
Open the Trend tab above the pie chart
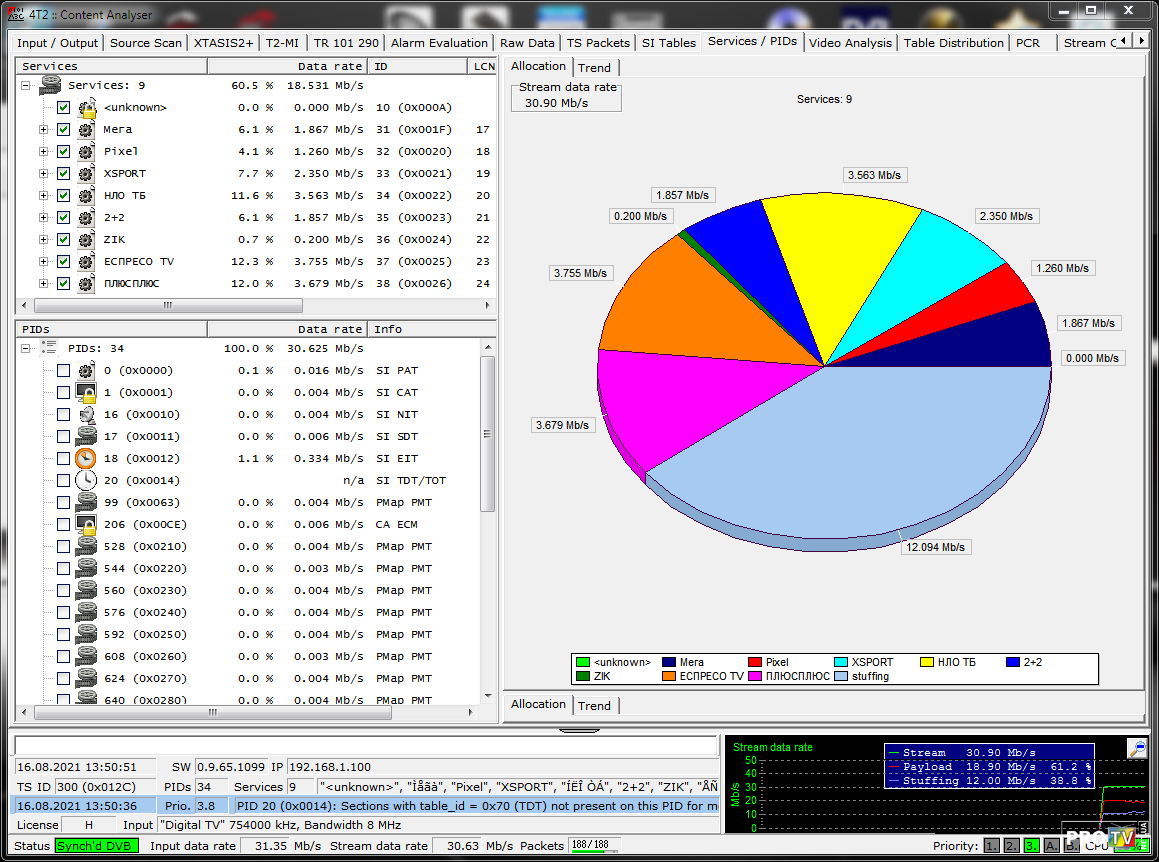(x=594, y=68)
